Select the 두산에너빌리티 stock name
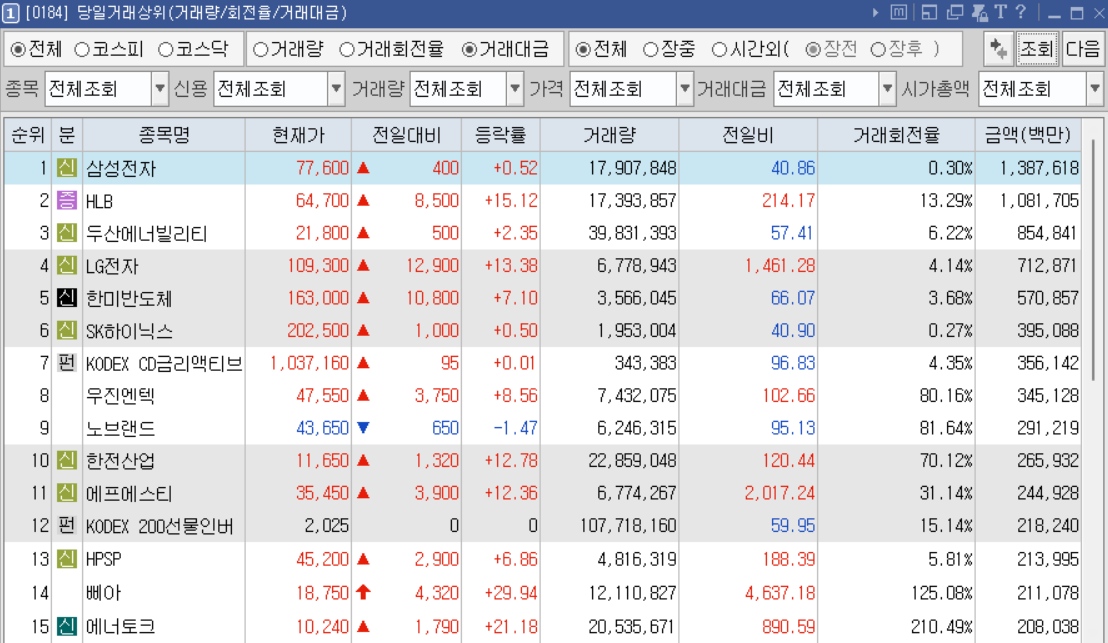The width and height of the screenshot is (1108, 643). coord(146,234)
